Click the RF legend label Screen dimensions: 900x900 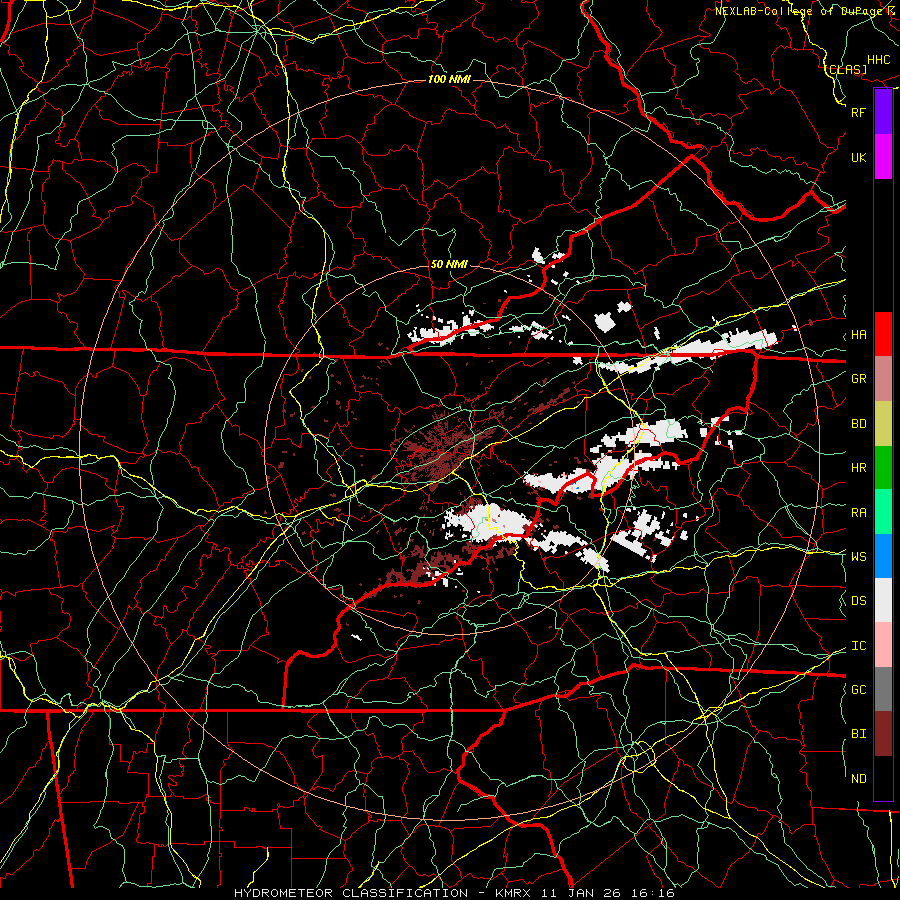click(x=859, y=112)
